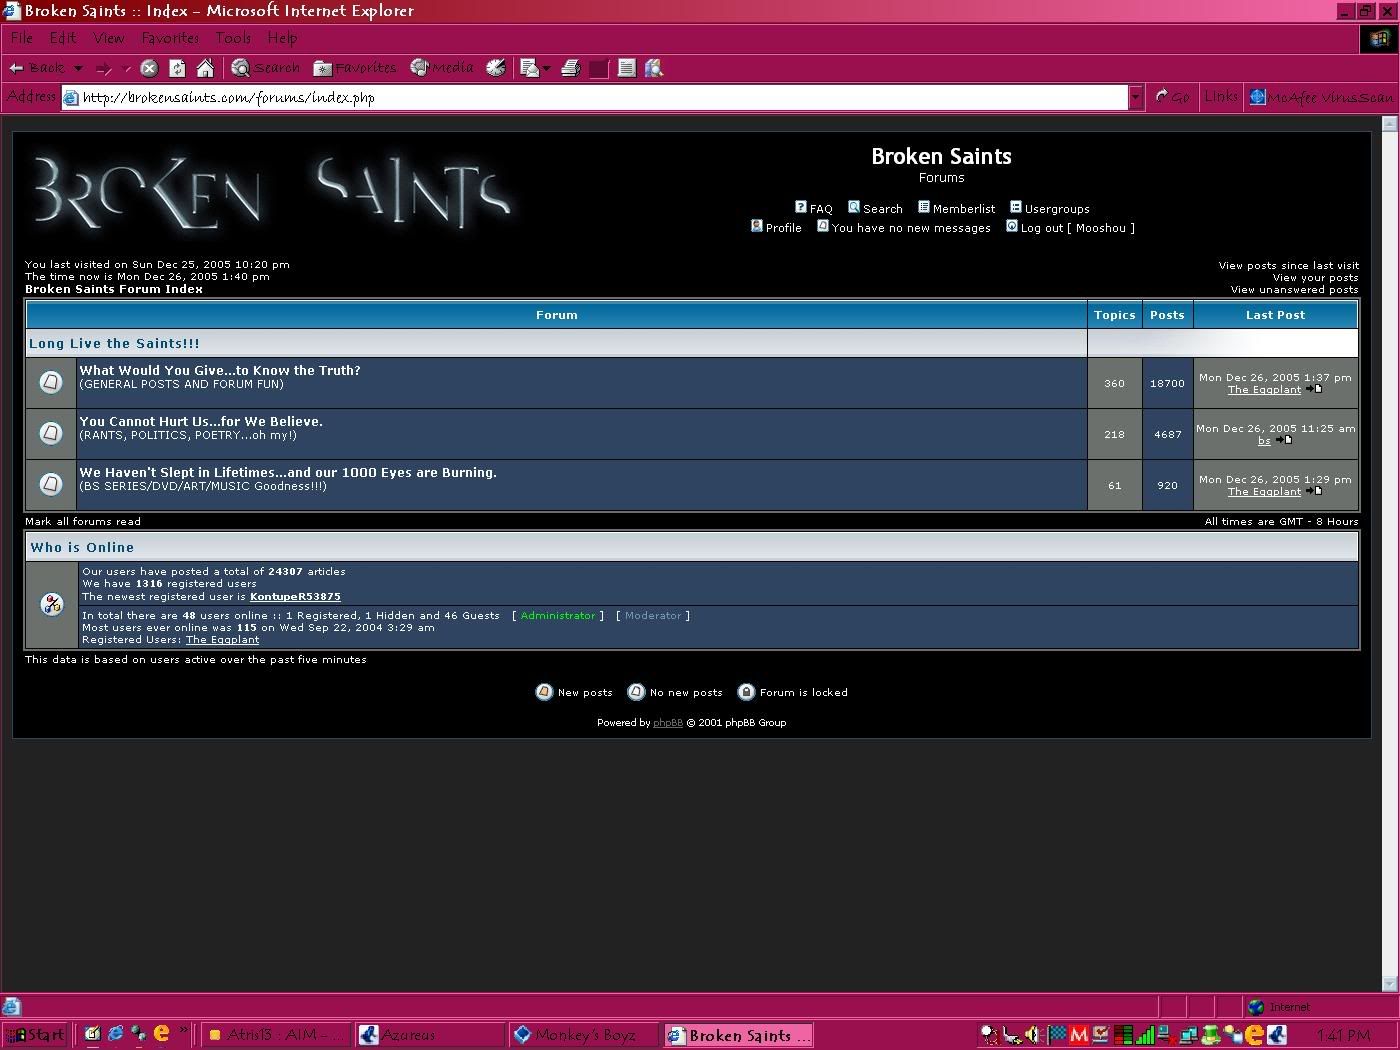This screenshot has height=1050, width=1400.
Task: Click the Go button
Action: tap(1172, 97)
